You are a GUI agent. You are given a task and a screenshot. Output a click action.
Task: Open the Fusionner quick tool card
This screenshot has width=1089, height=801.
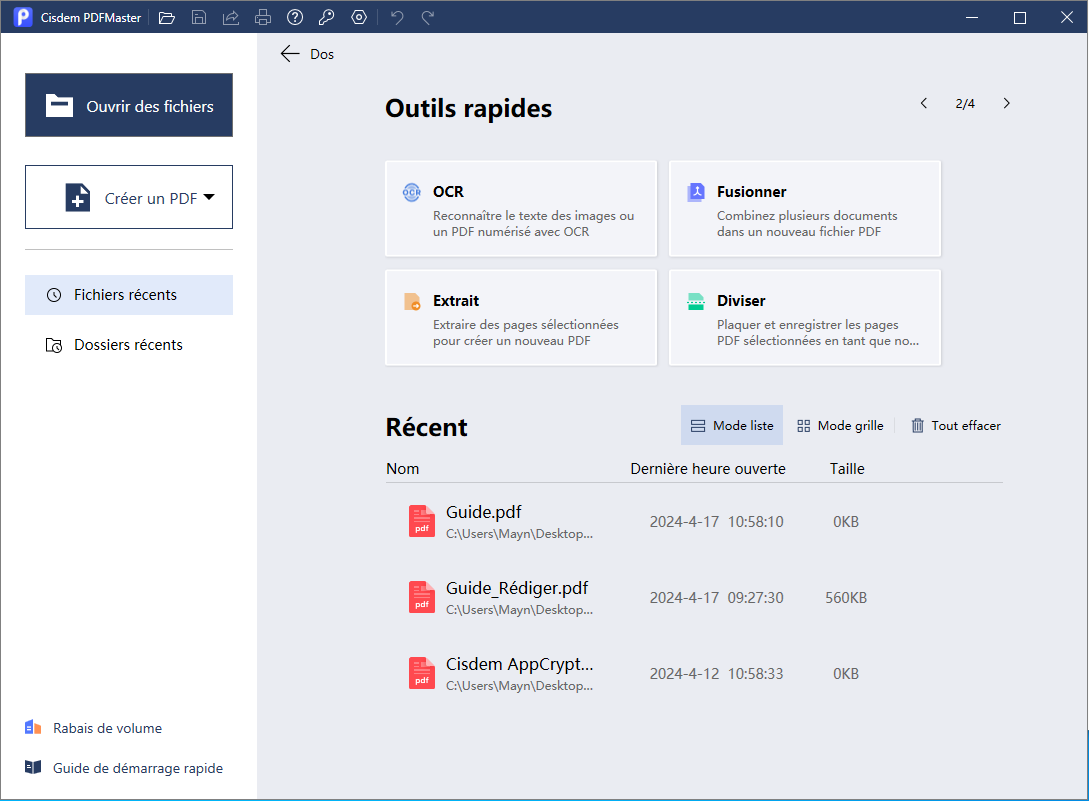point(805,208)
